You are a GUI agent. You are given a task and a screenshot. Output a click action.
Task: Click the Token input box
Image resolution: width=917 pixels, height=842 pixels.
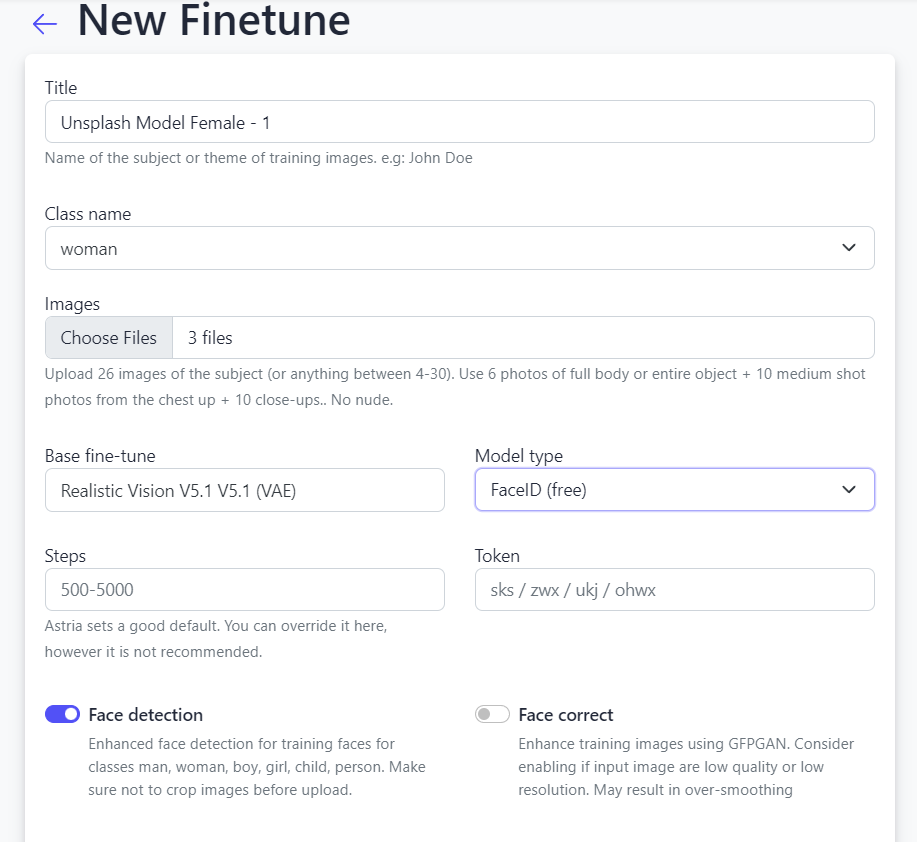(674, 590)
